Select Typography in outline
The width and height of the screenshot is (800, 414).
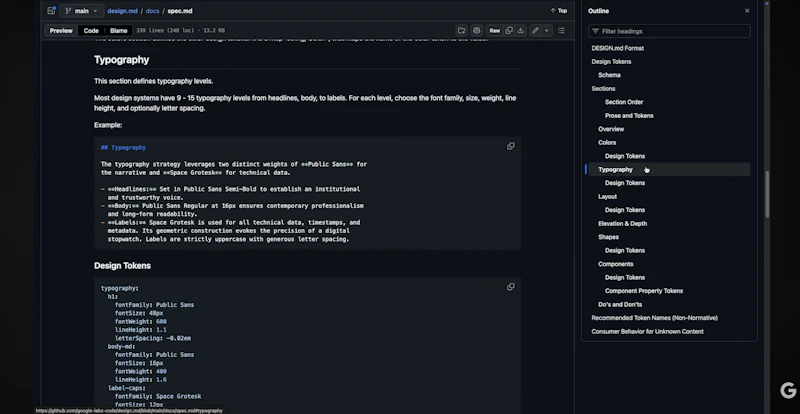pyautogui.click(x=615, y=169)
